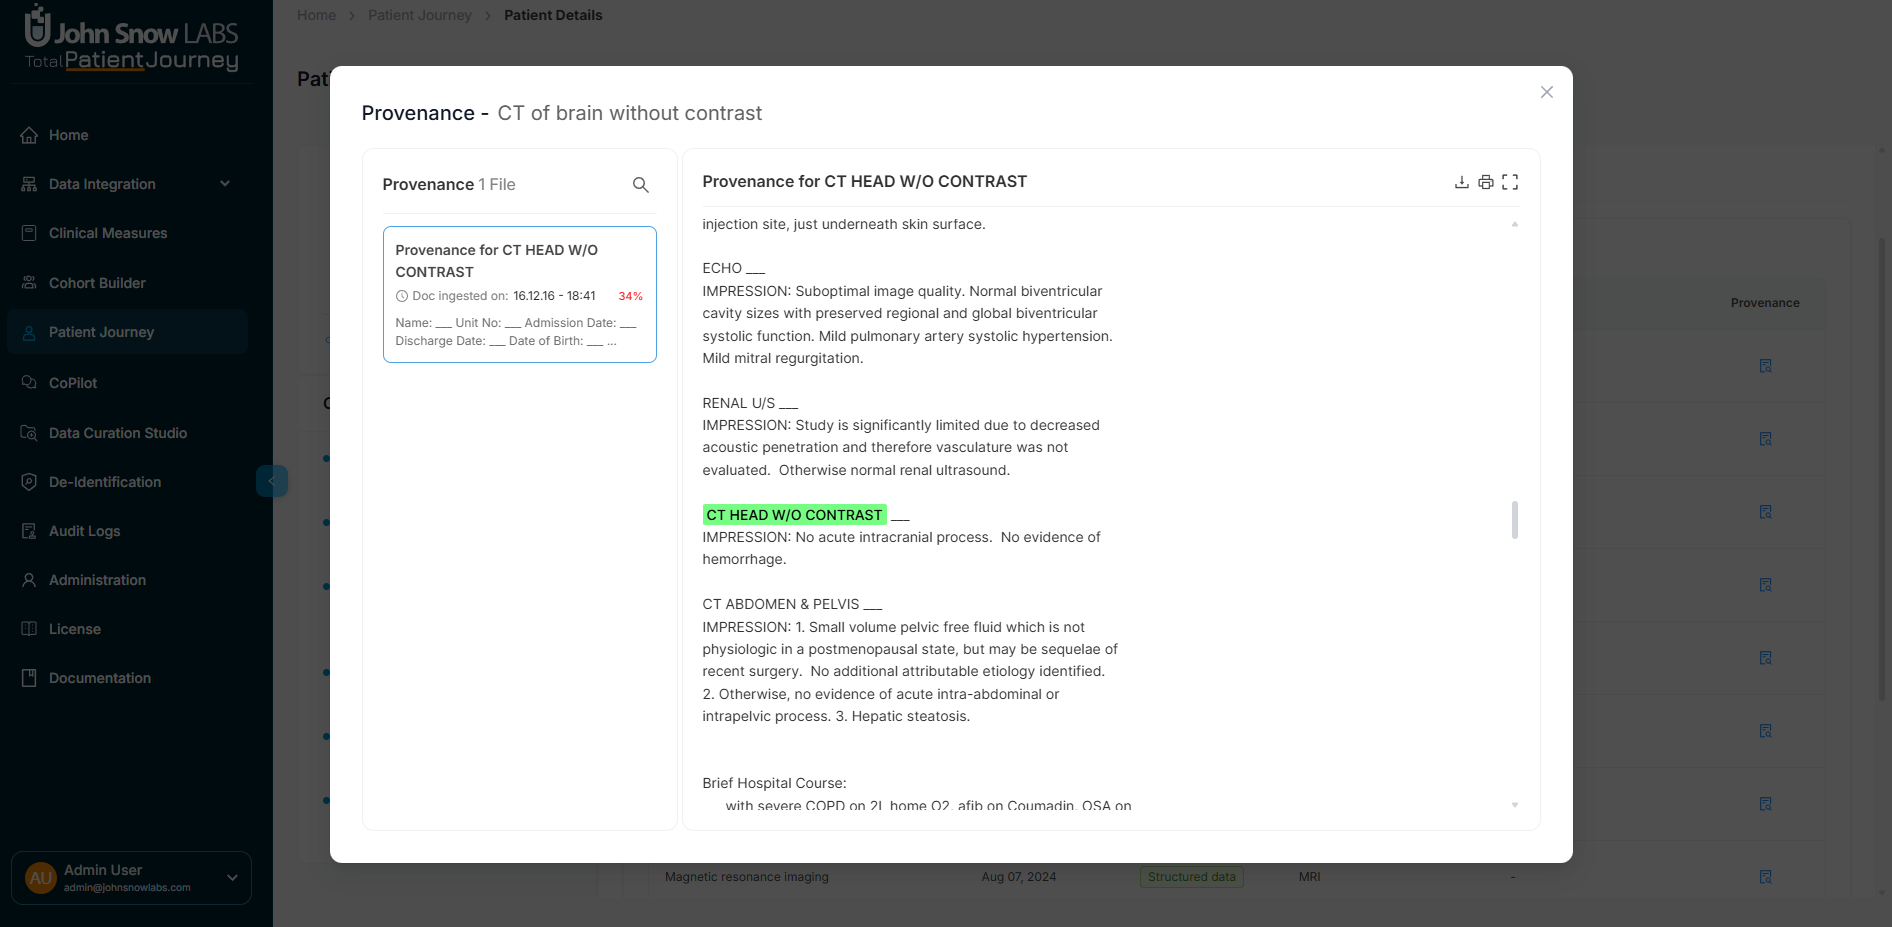Open the provenance file search box

[641, 185]
